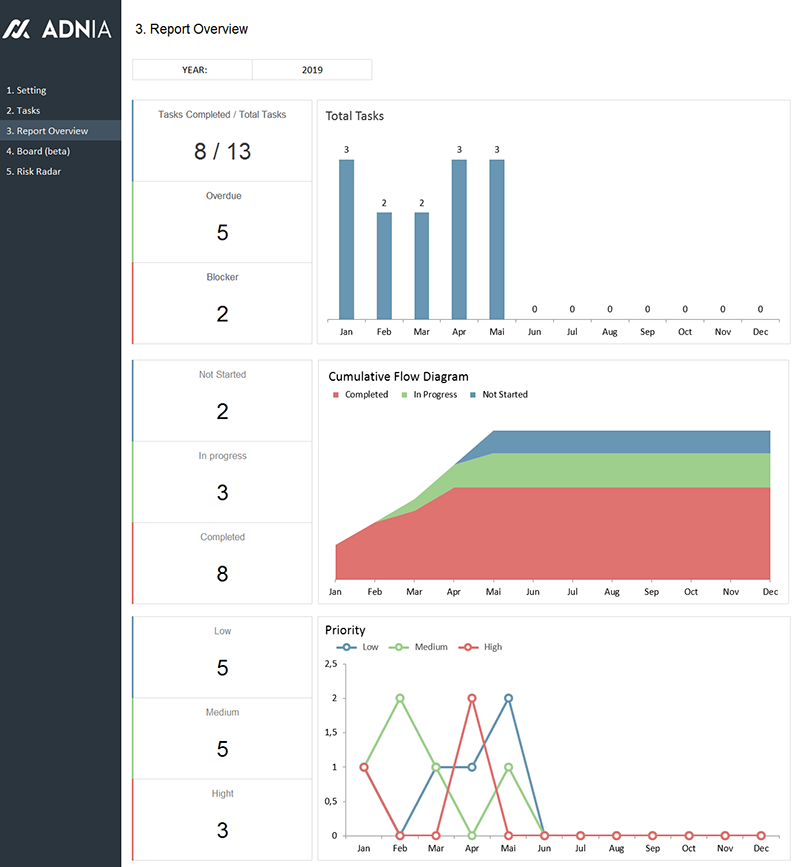800x867 pixels.
Task: Click the ADNIA logo icon
Action: pos(17,29)
